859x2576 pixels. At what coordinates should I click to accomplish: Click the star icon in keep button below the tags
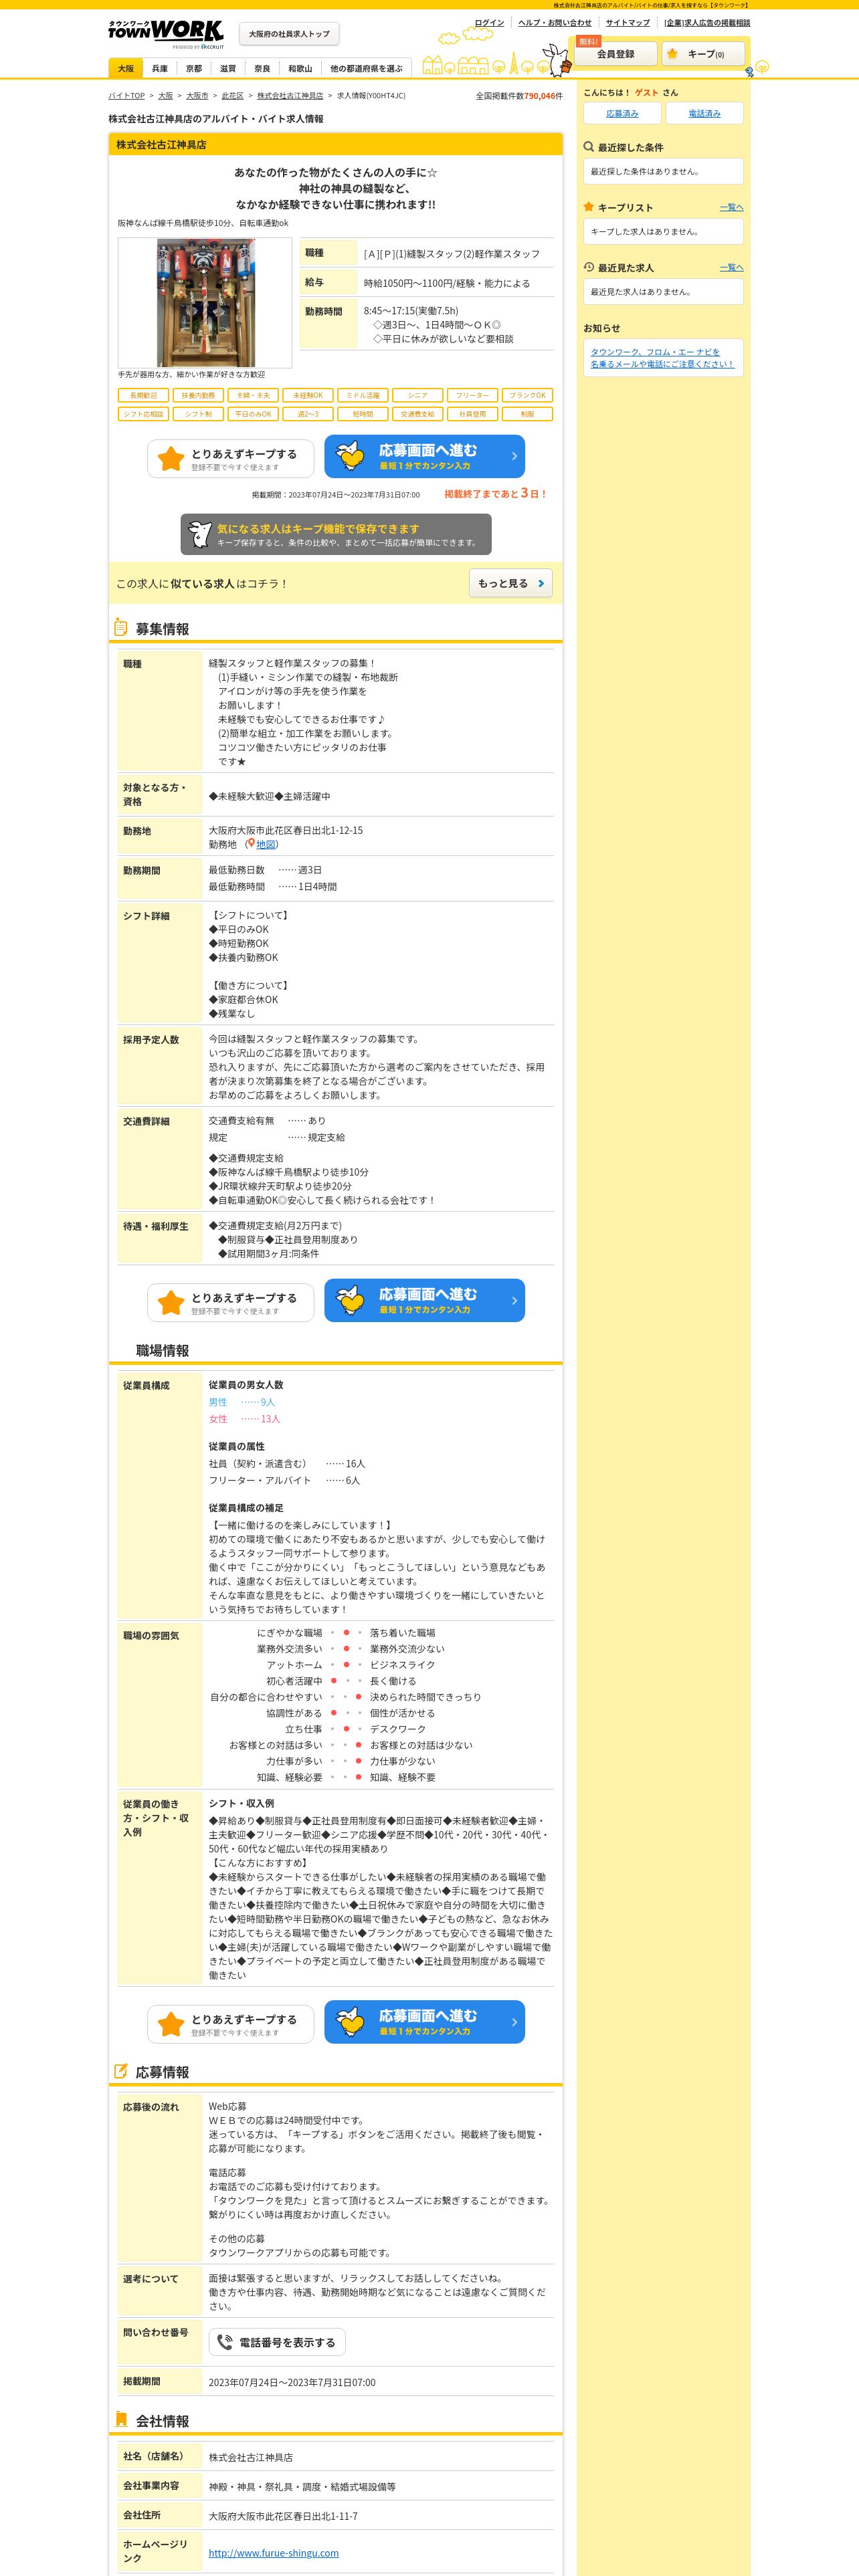(171, 459)
